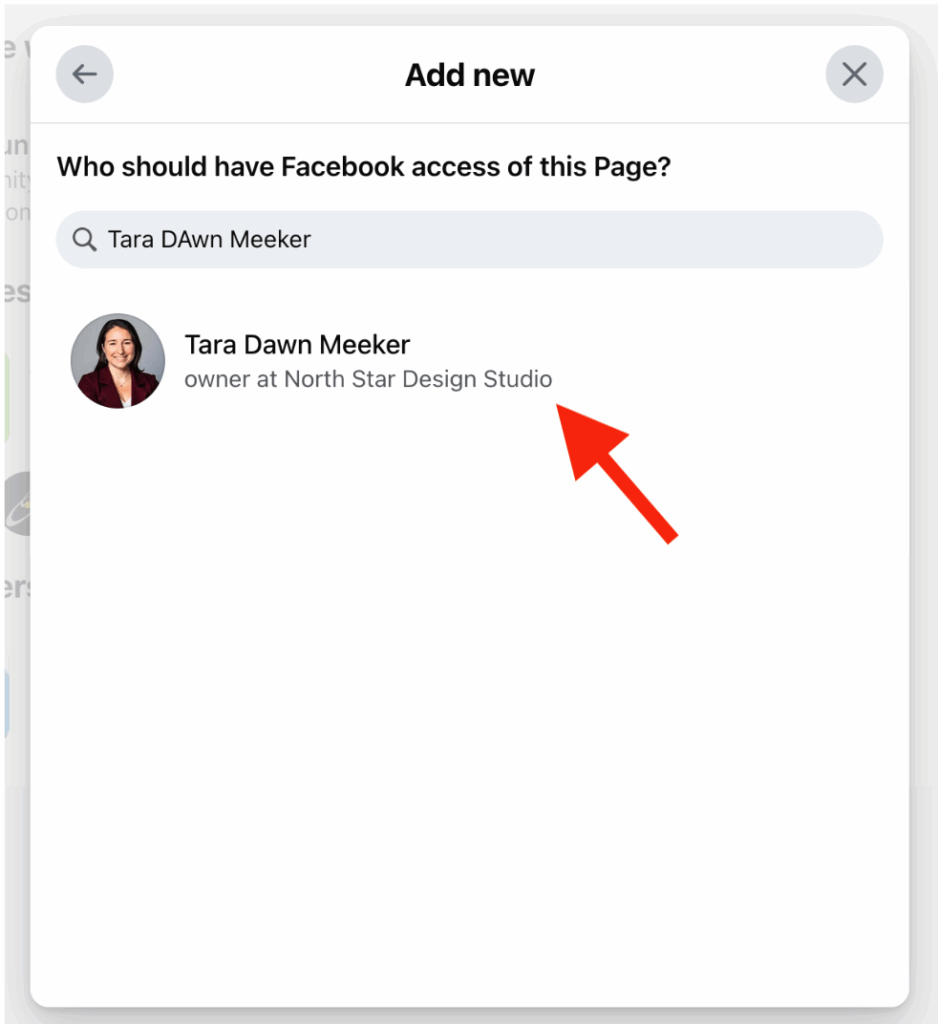Click the word Meeker in the search text
This screenshot has width=938, height=1024.
pyautogui.click(x=270, y=240)
